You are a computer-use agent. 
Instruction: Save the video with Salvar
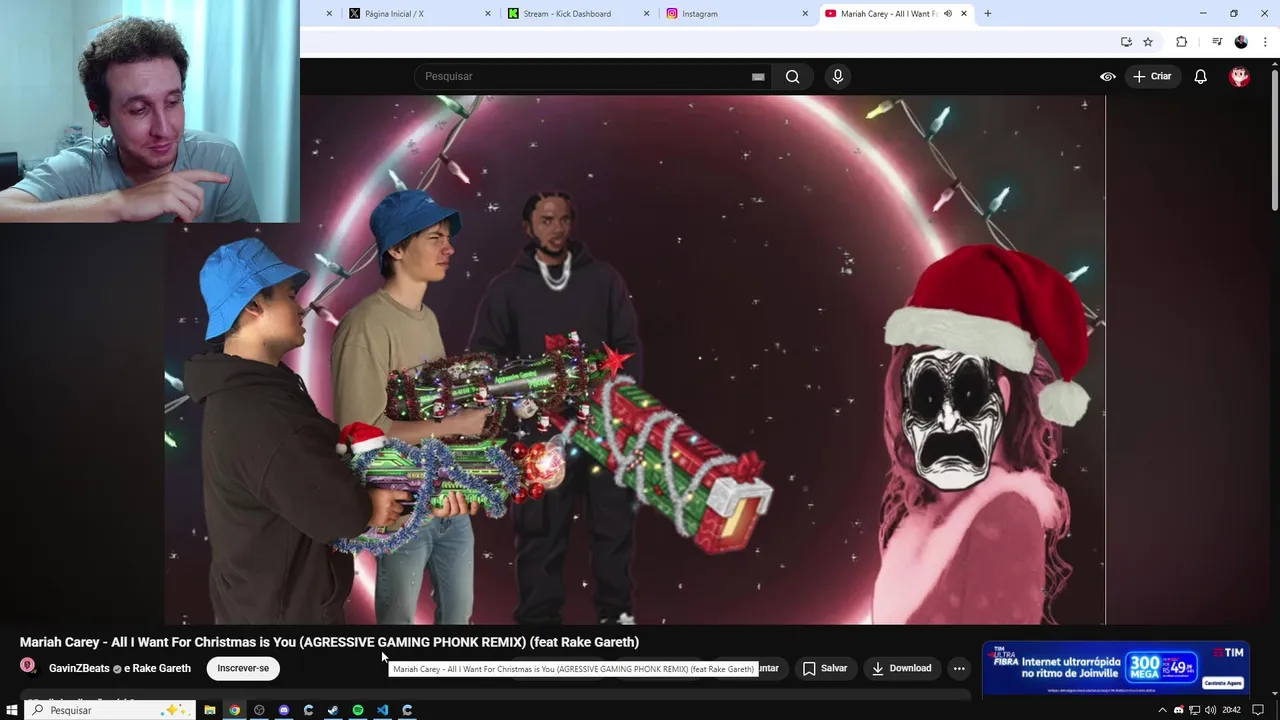point(825,668)
